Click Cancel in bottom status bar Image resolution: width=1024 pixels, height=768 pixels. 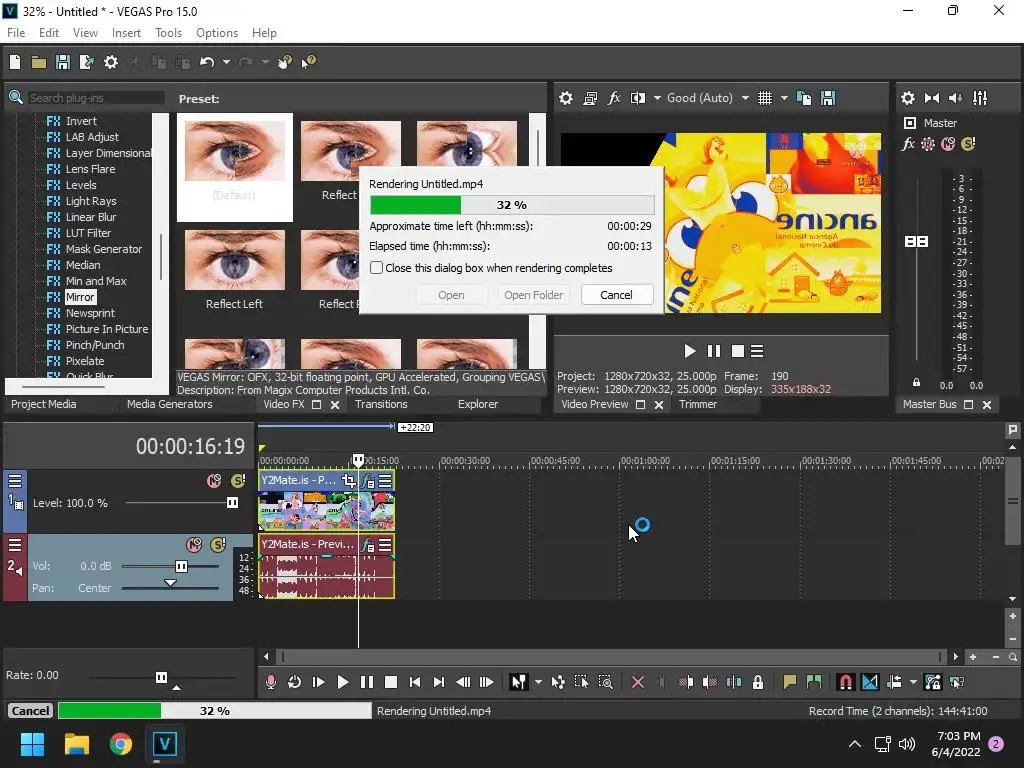click(x=30, y=711)
